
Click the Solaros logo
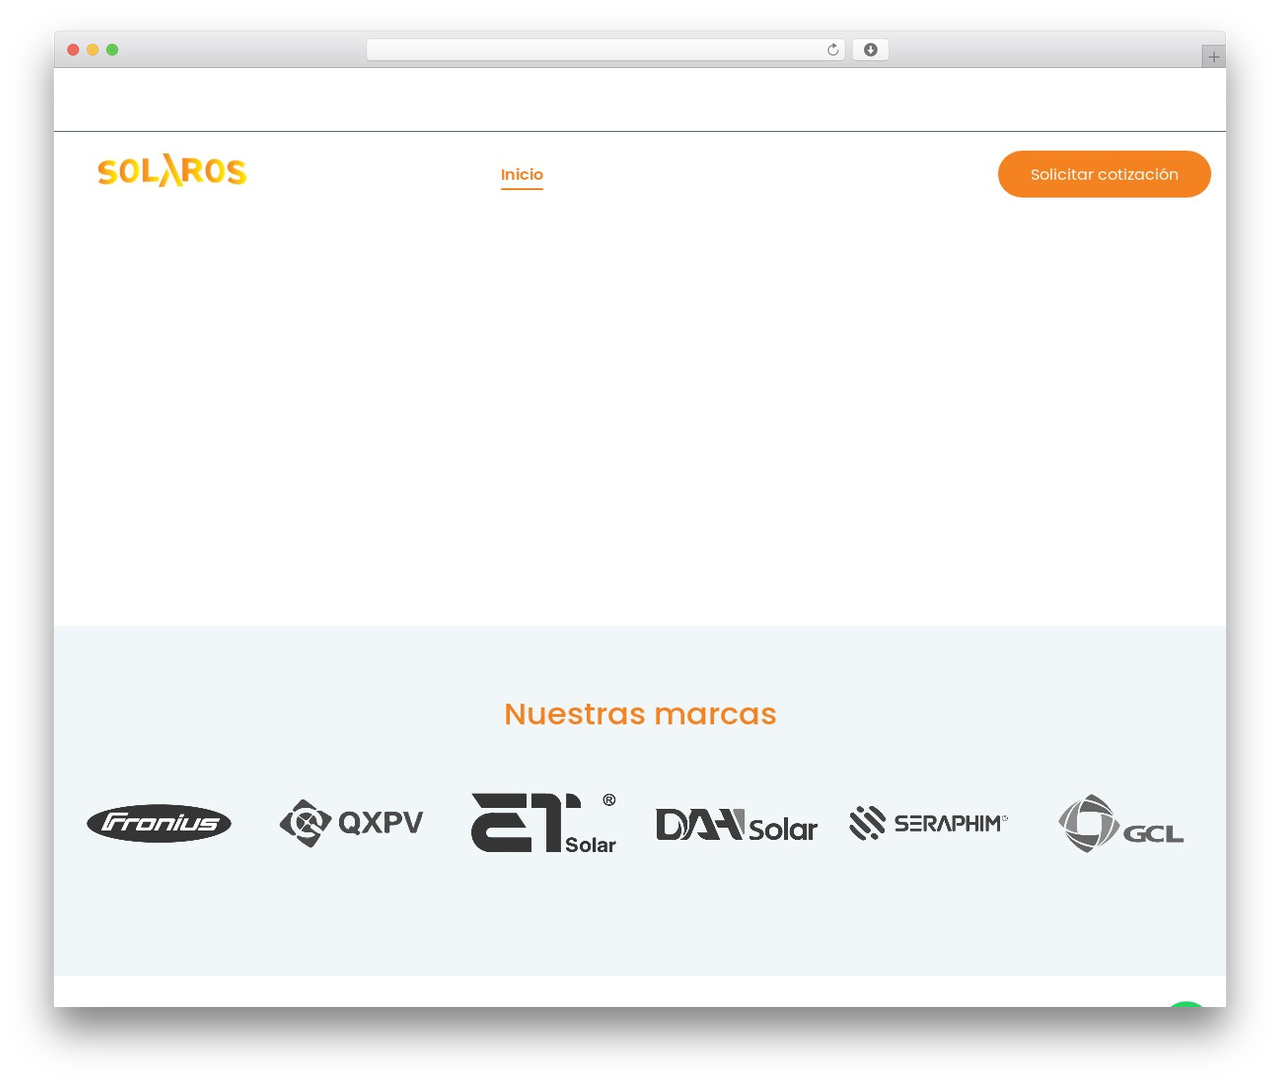[172, 172]
